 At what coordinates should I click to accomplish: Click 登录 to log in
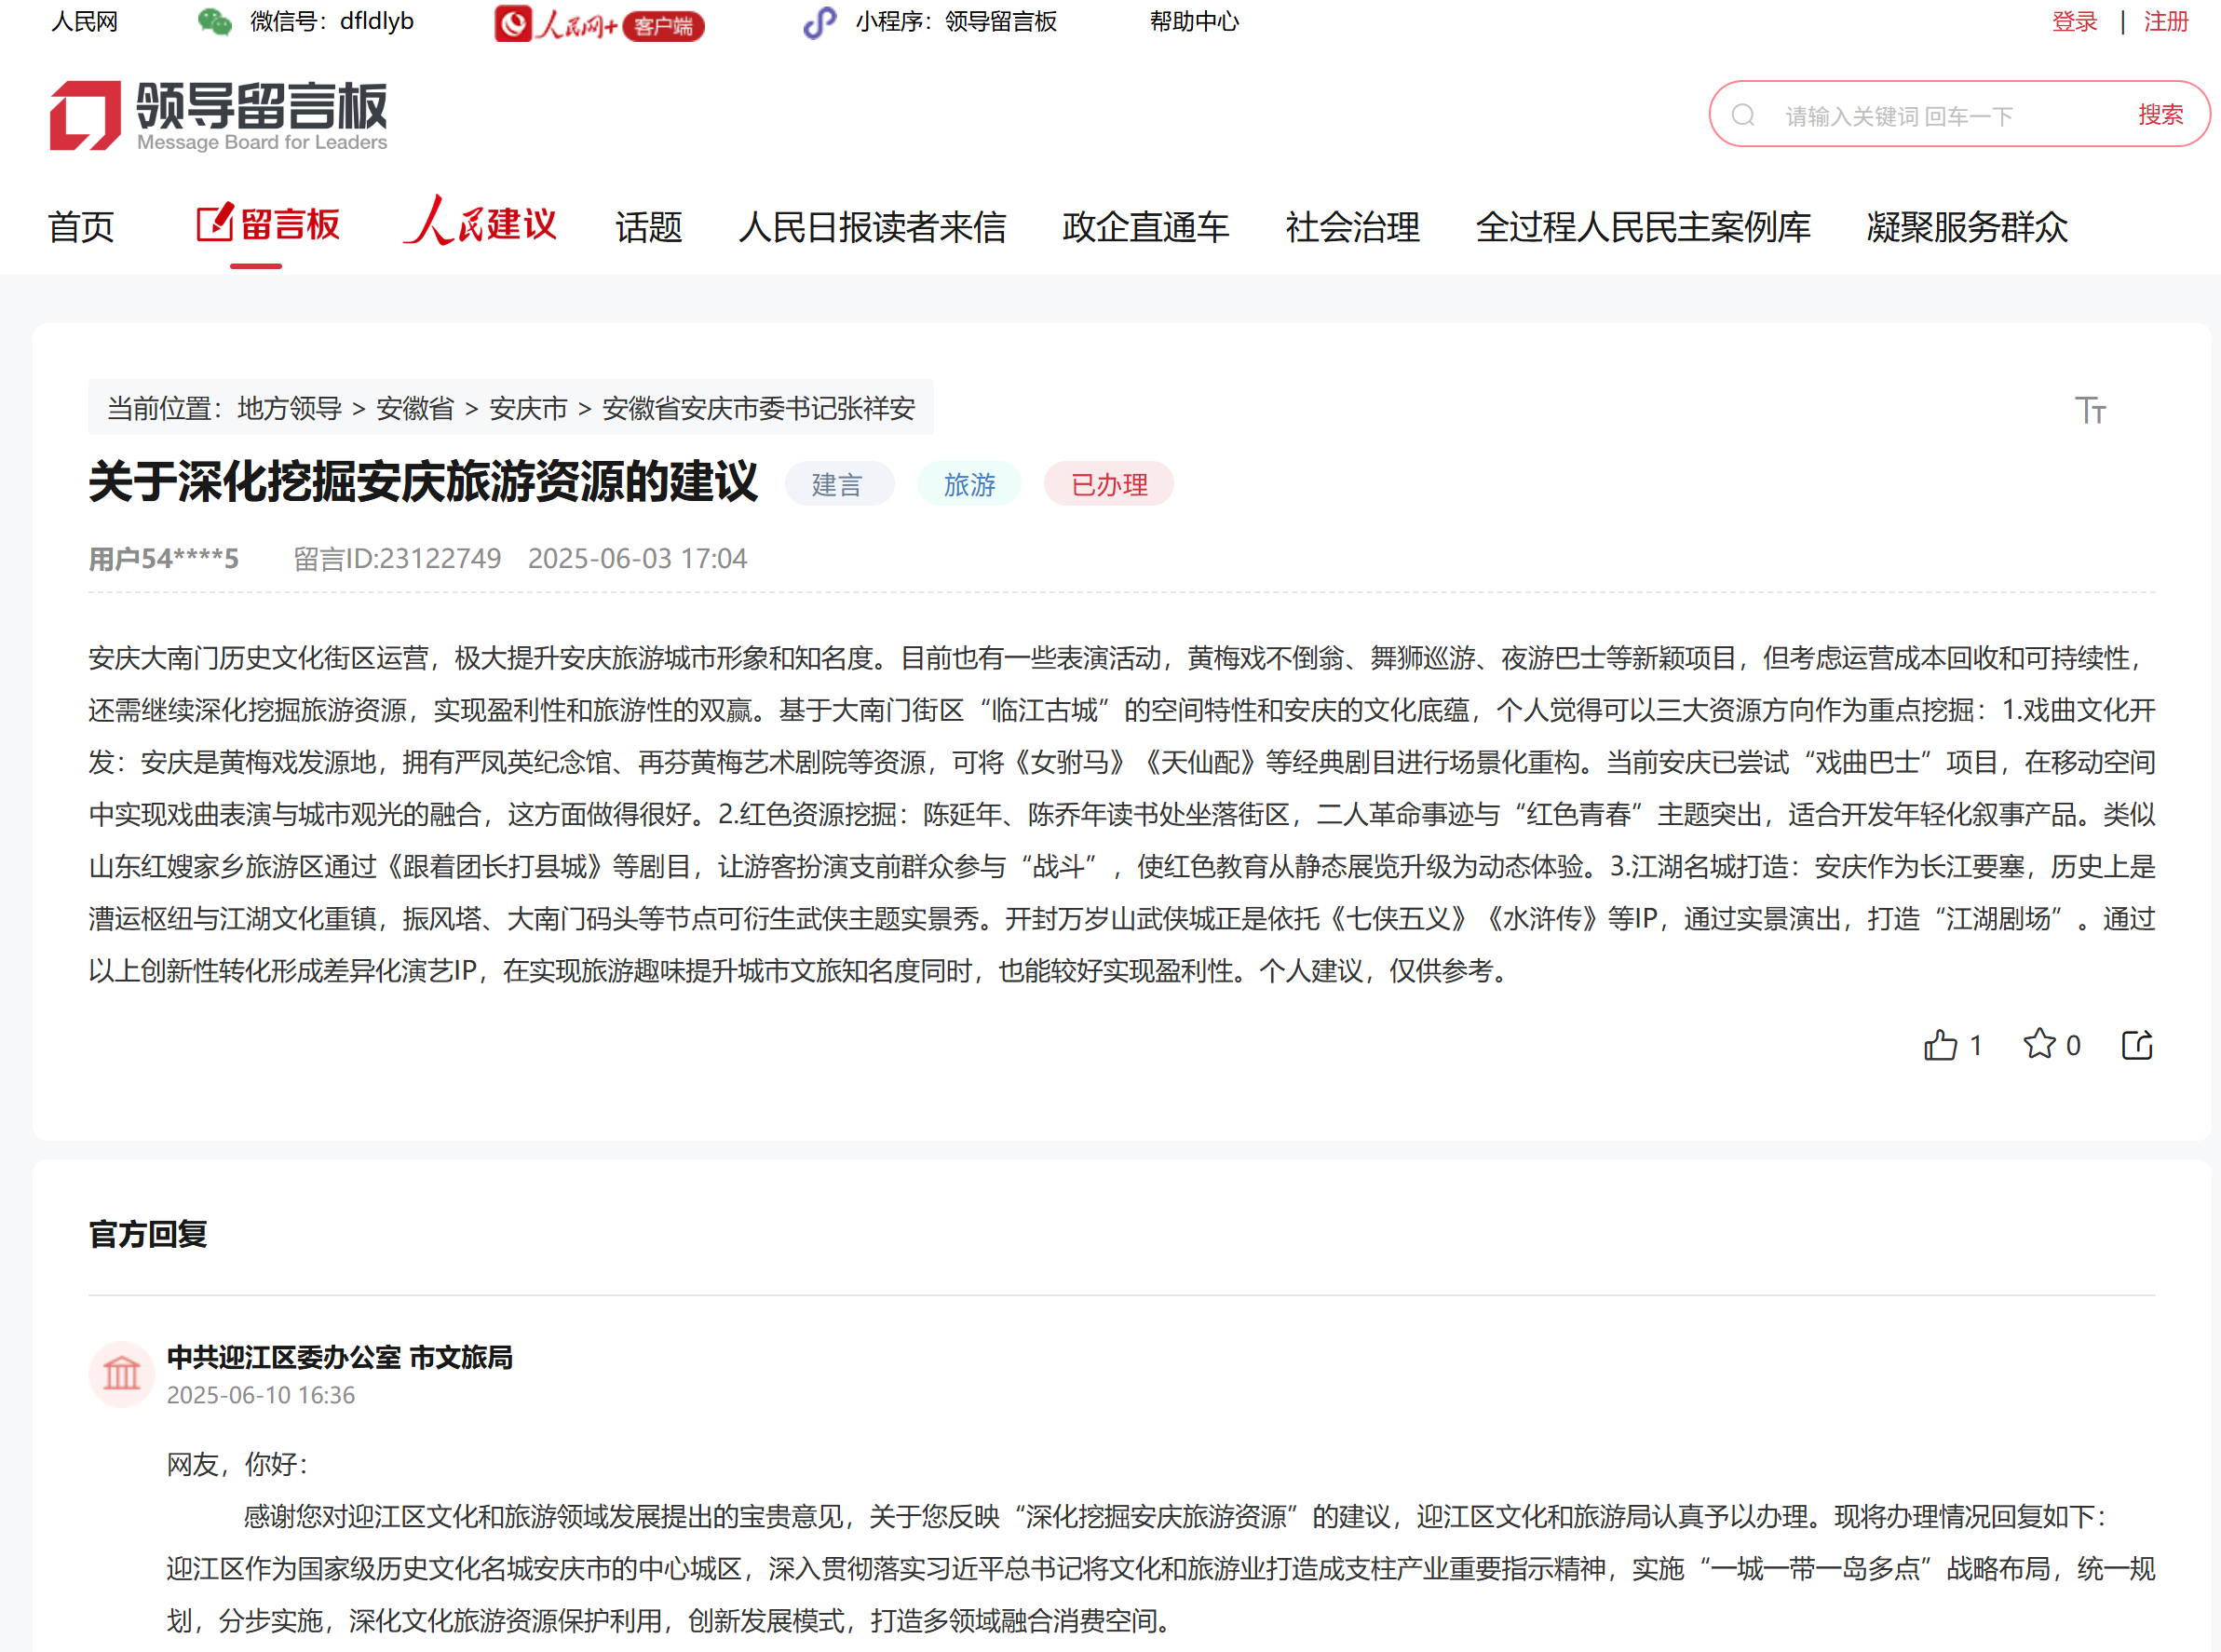2075,22
